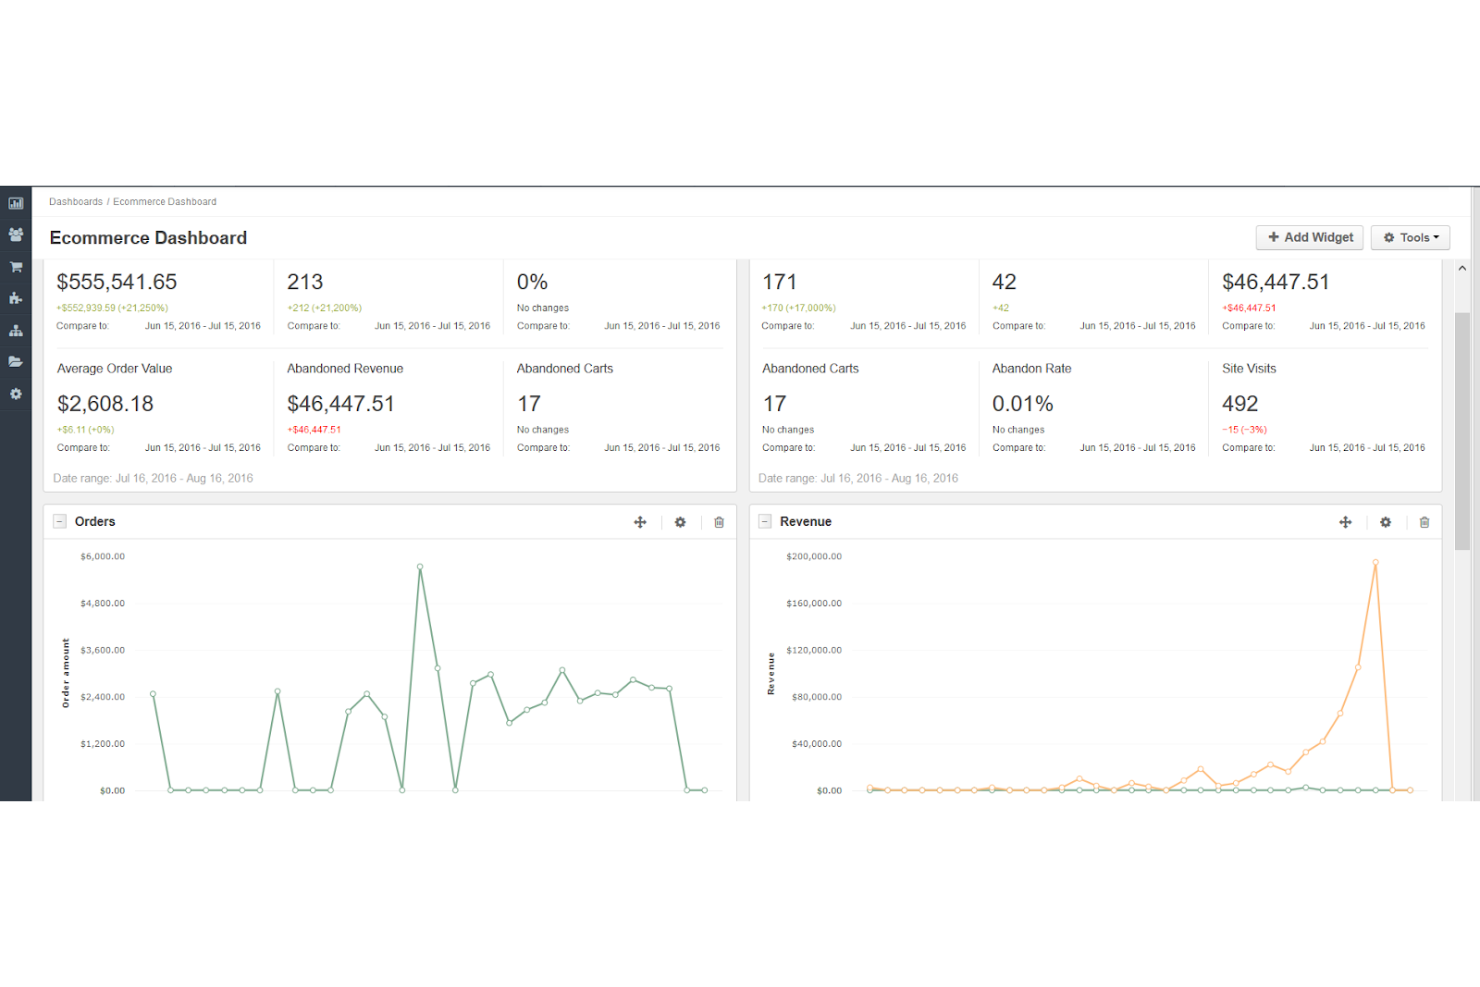Delete the Revenue widget via trash icon
1480x987 pixels.
coord(1425,522)
